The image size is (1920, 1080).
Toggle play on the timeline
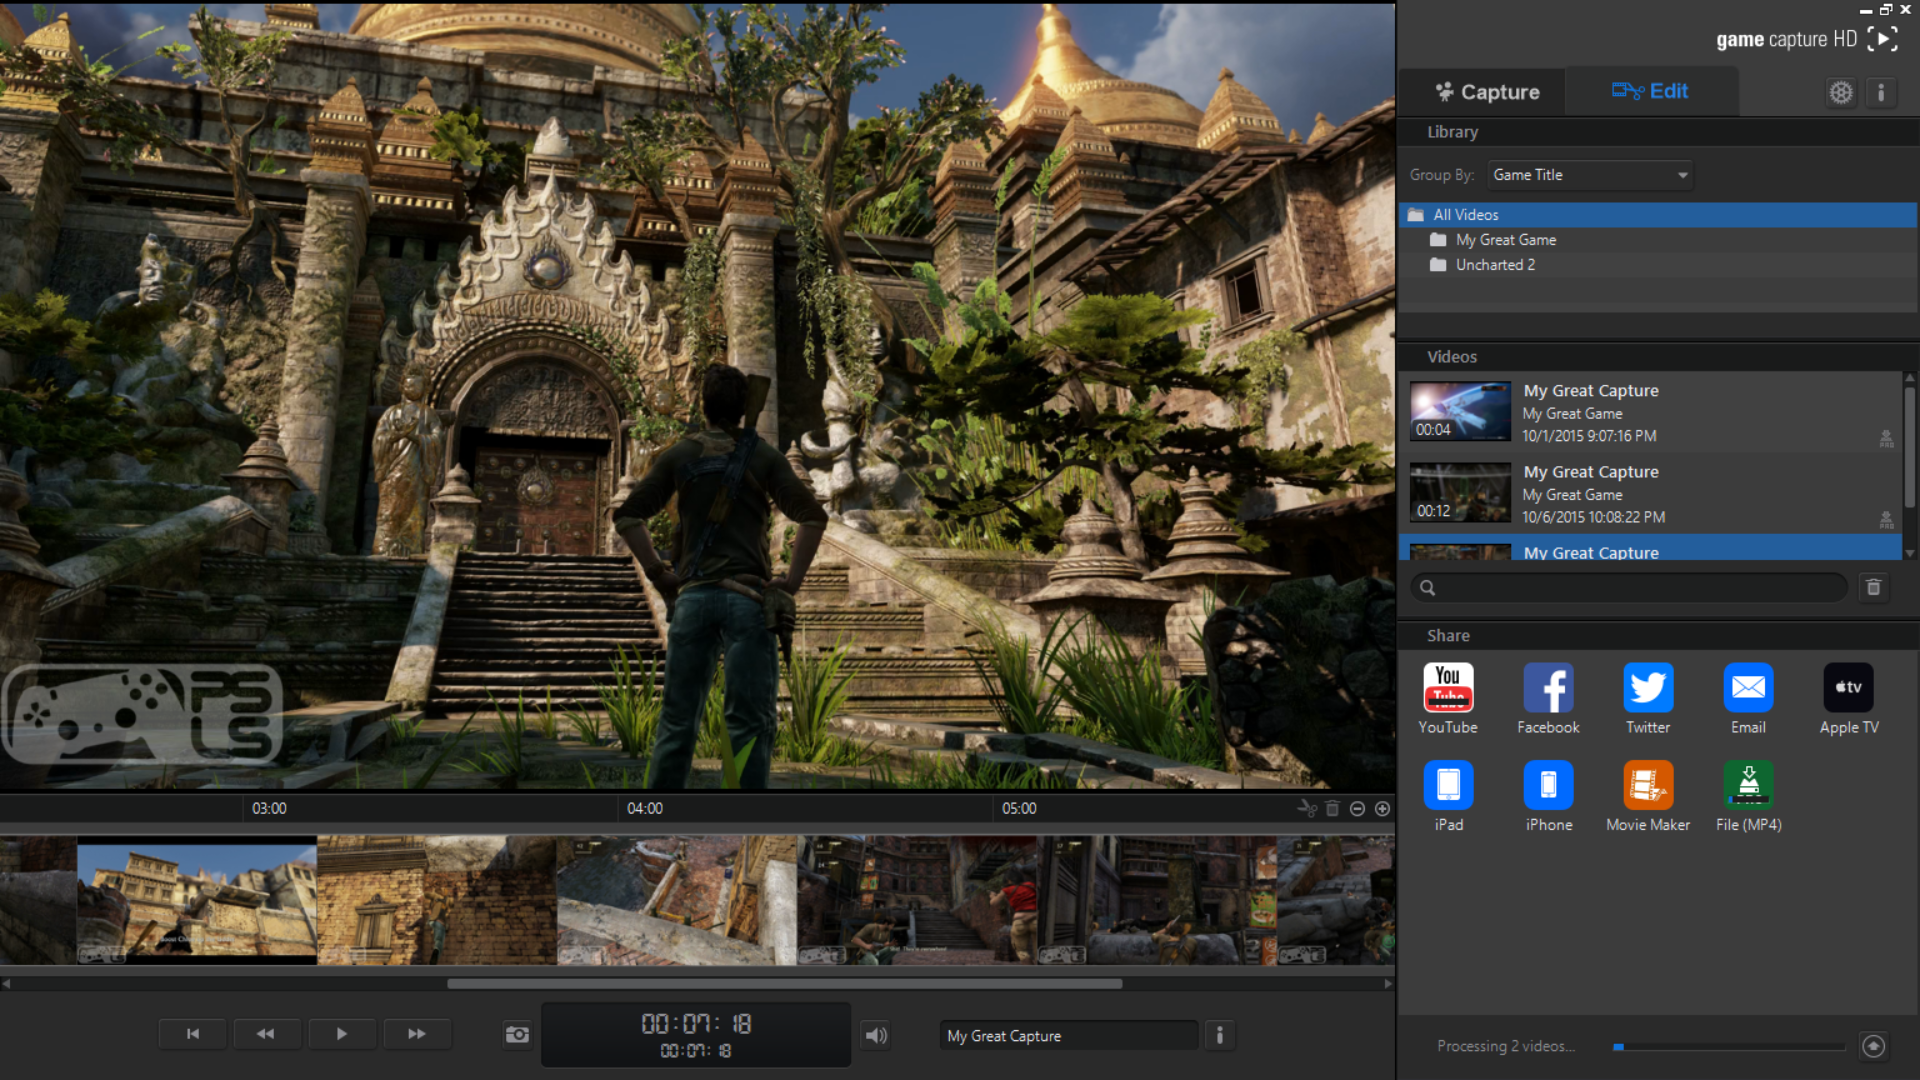pyautogui.click(x=343, y=1035)
